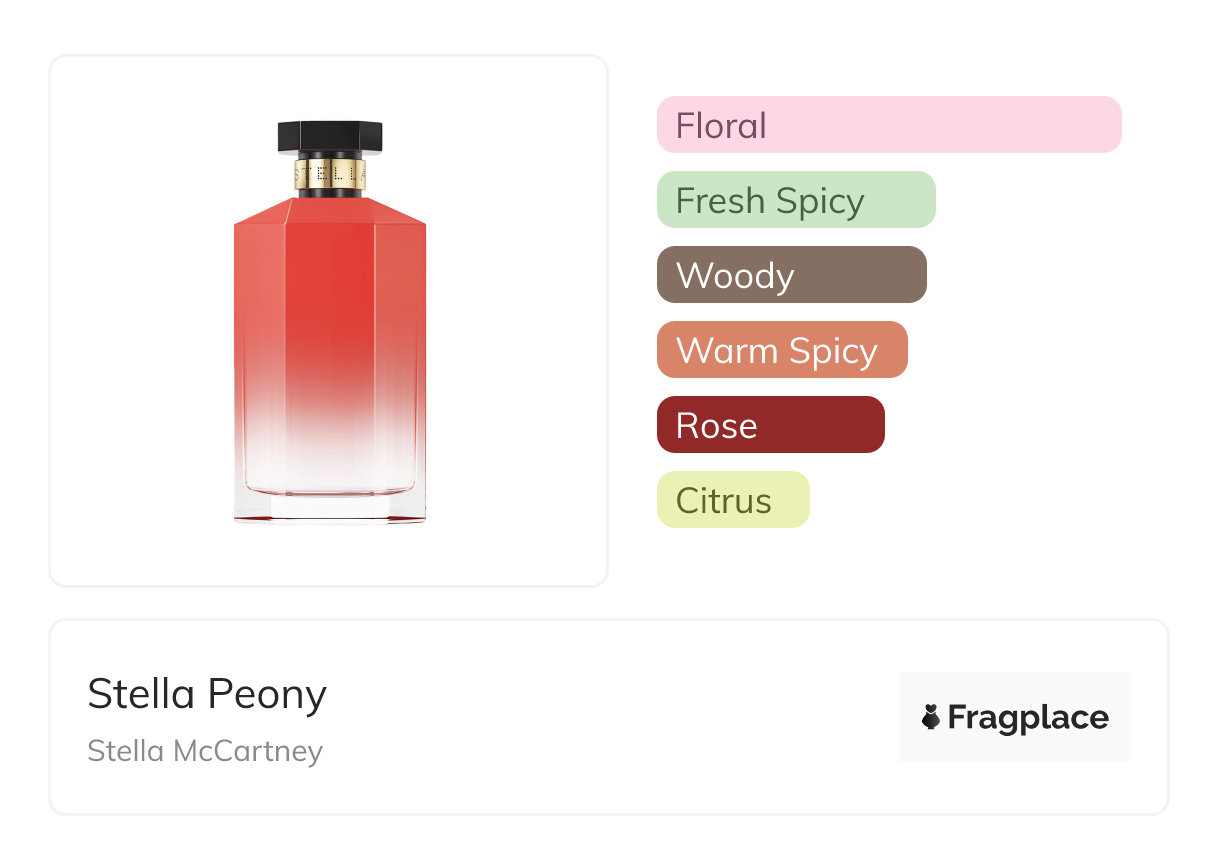Choose the Warm Spicy accord bar
The height and width of the screenshot is (864, 1218).
coord(782,350)
